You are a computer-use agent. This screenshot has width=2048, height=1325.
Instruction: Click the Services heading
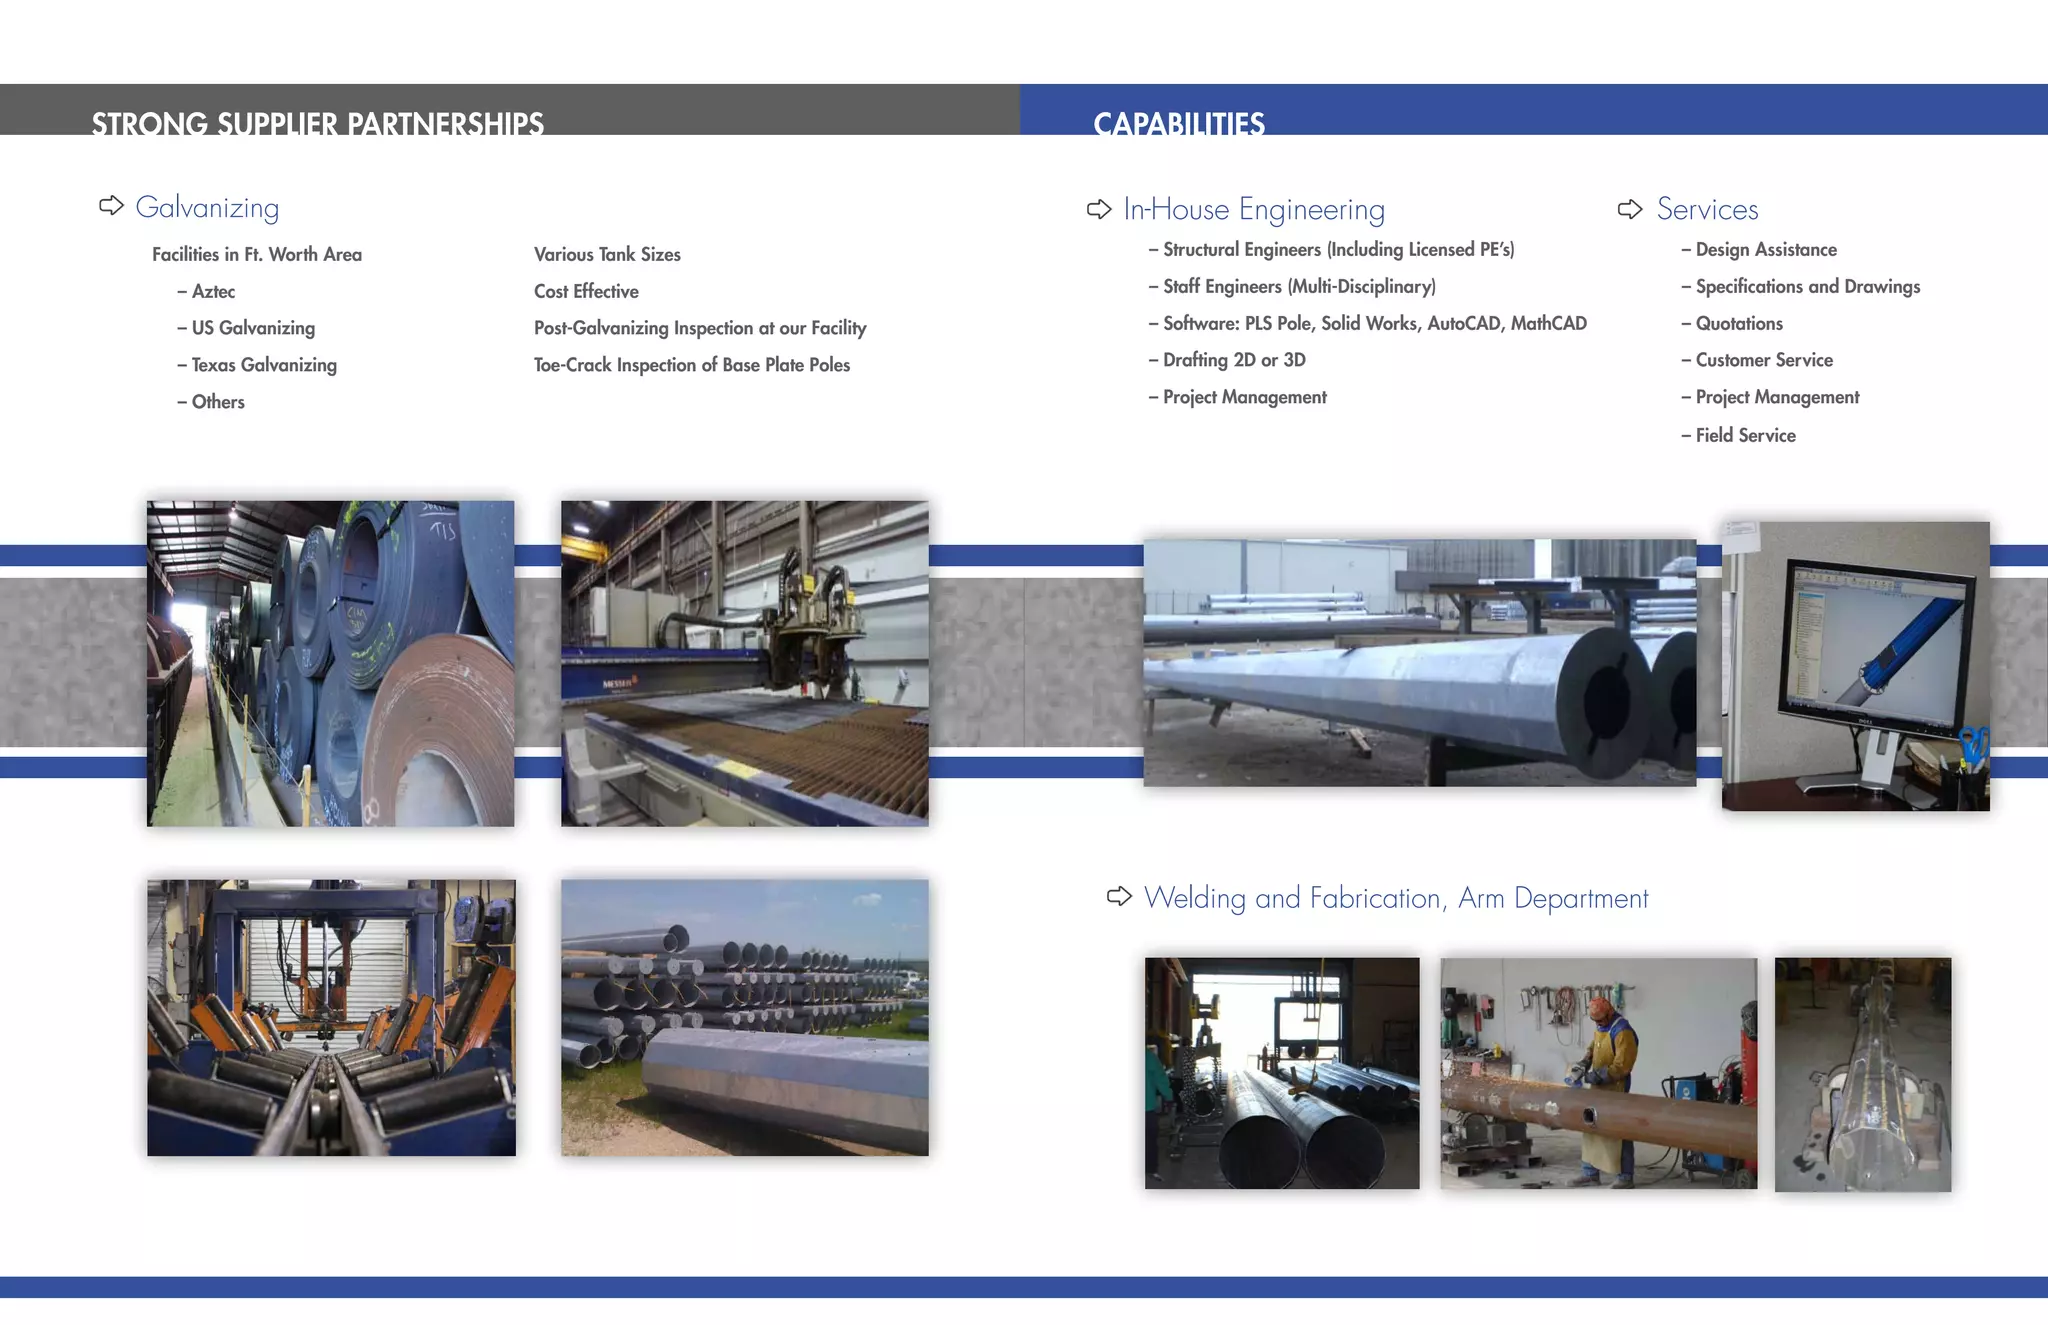1707,209
